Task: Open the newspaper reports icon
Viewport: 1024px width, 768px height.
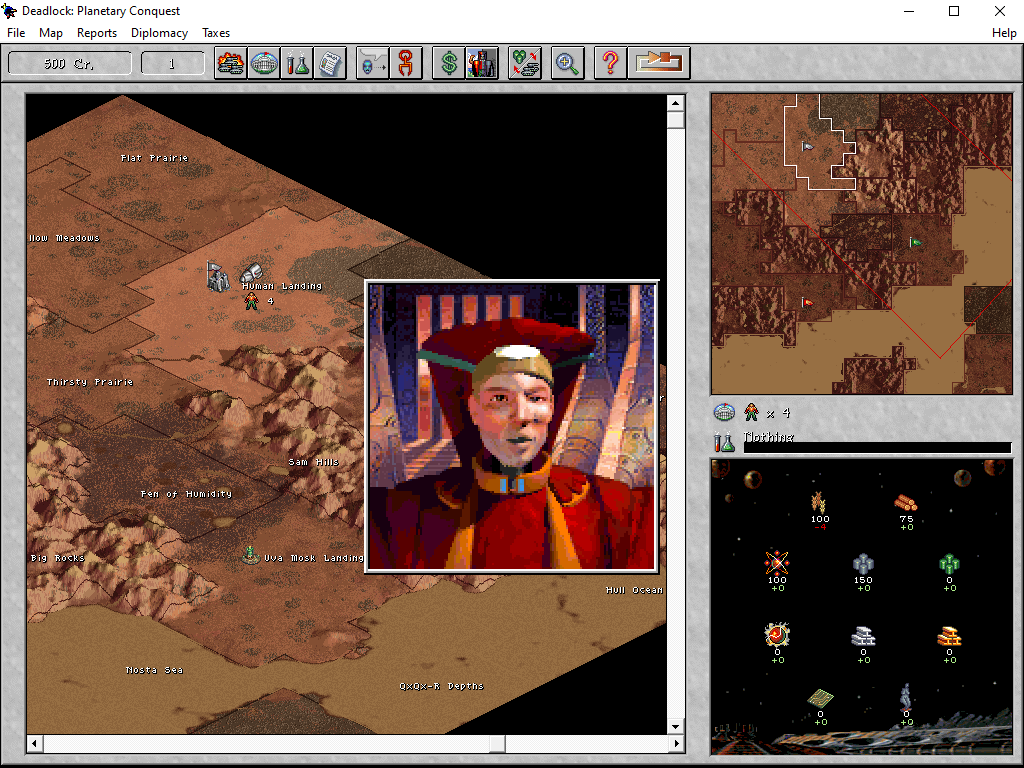Action: [330, 63]
